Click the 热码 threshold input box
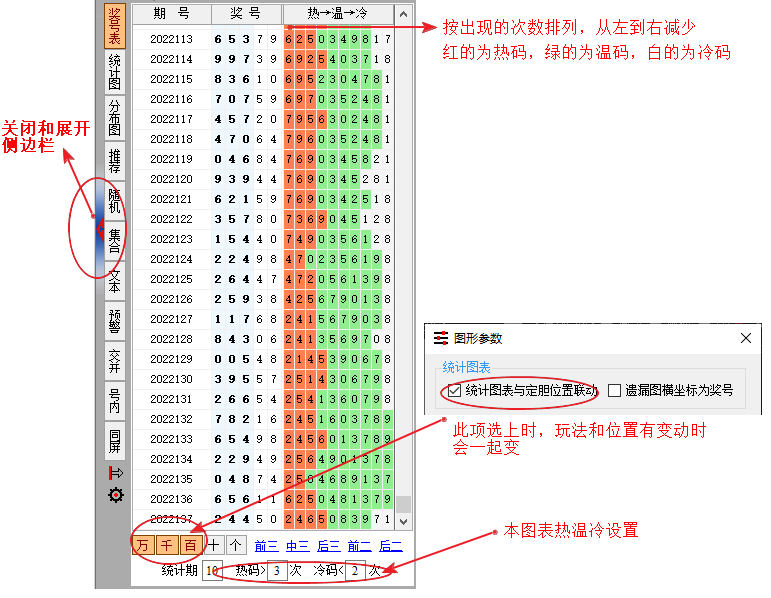The width and height of the screenshot is (771, 598). (278, 571)
